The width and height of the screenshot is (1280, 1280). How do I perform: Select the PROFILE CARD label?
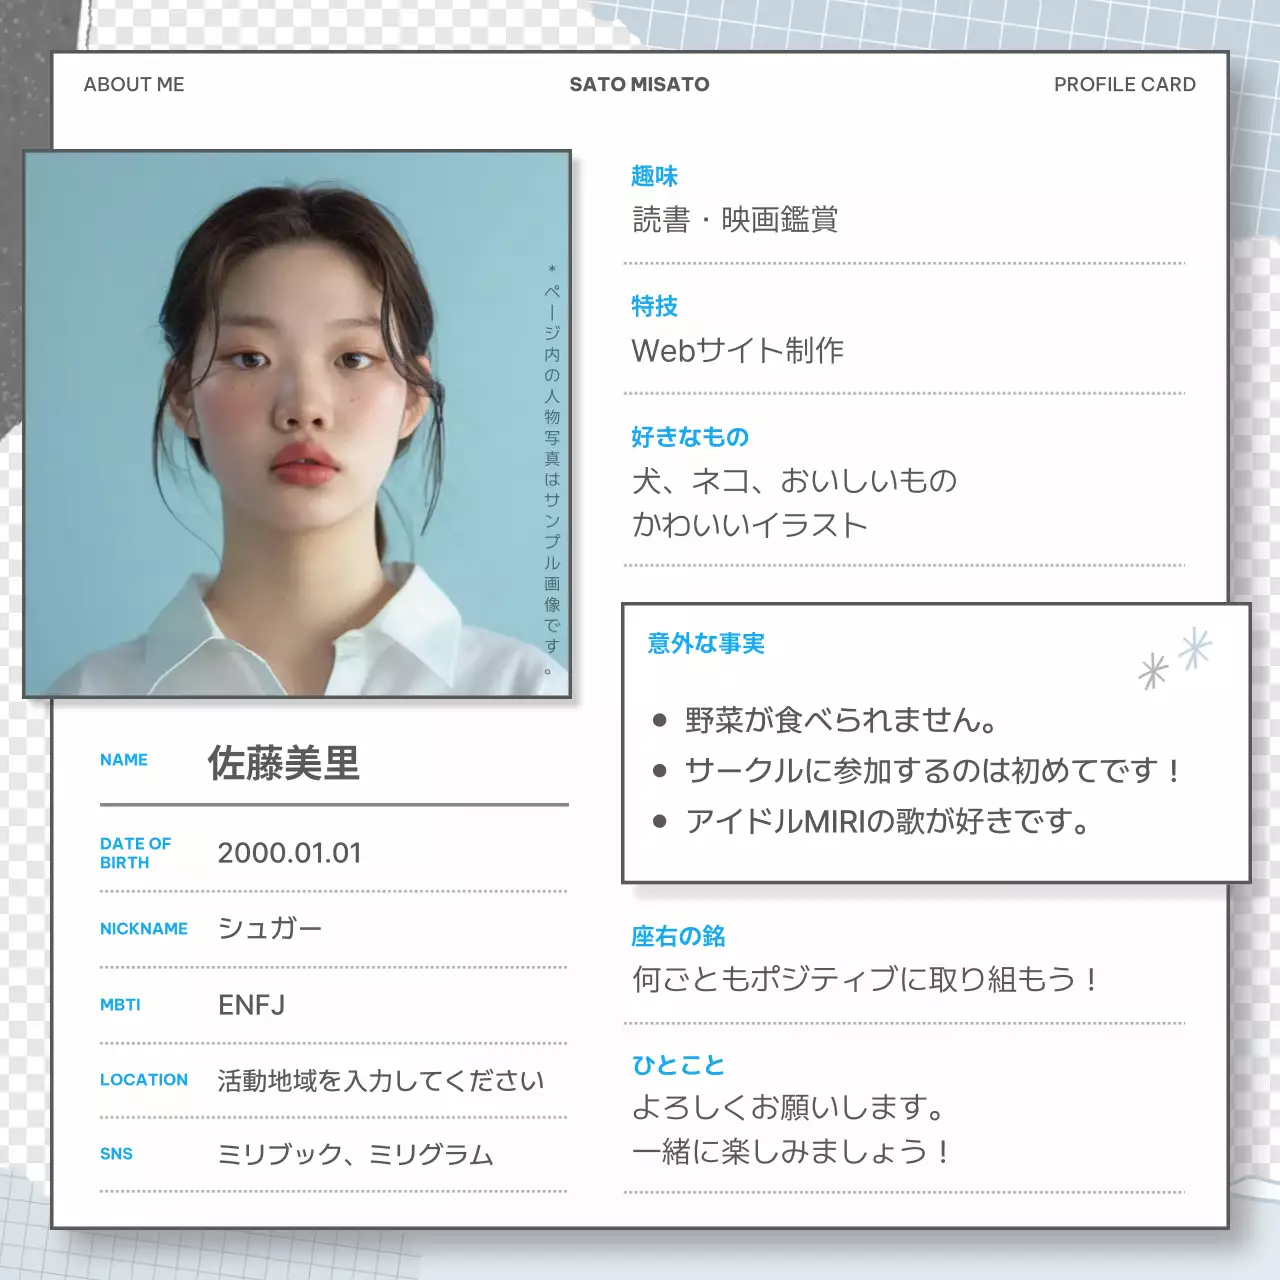coord(1124,84)
